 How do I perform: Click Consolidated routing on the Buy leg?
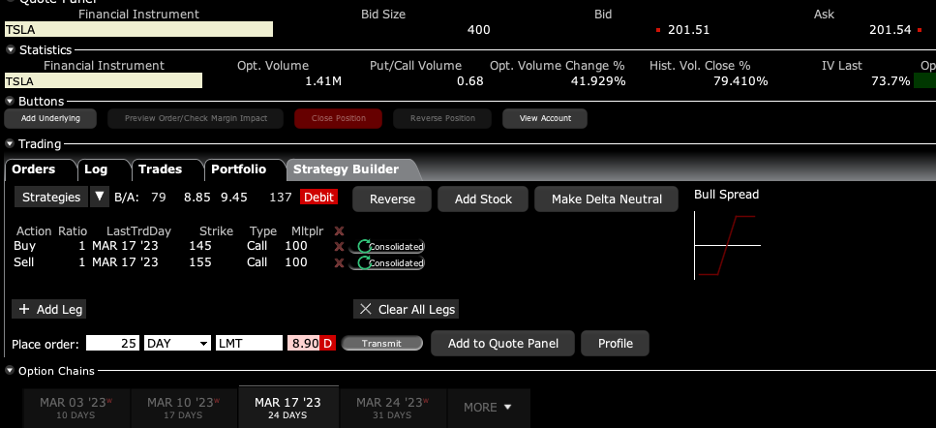click(x=386, y=246)
